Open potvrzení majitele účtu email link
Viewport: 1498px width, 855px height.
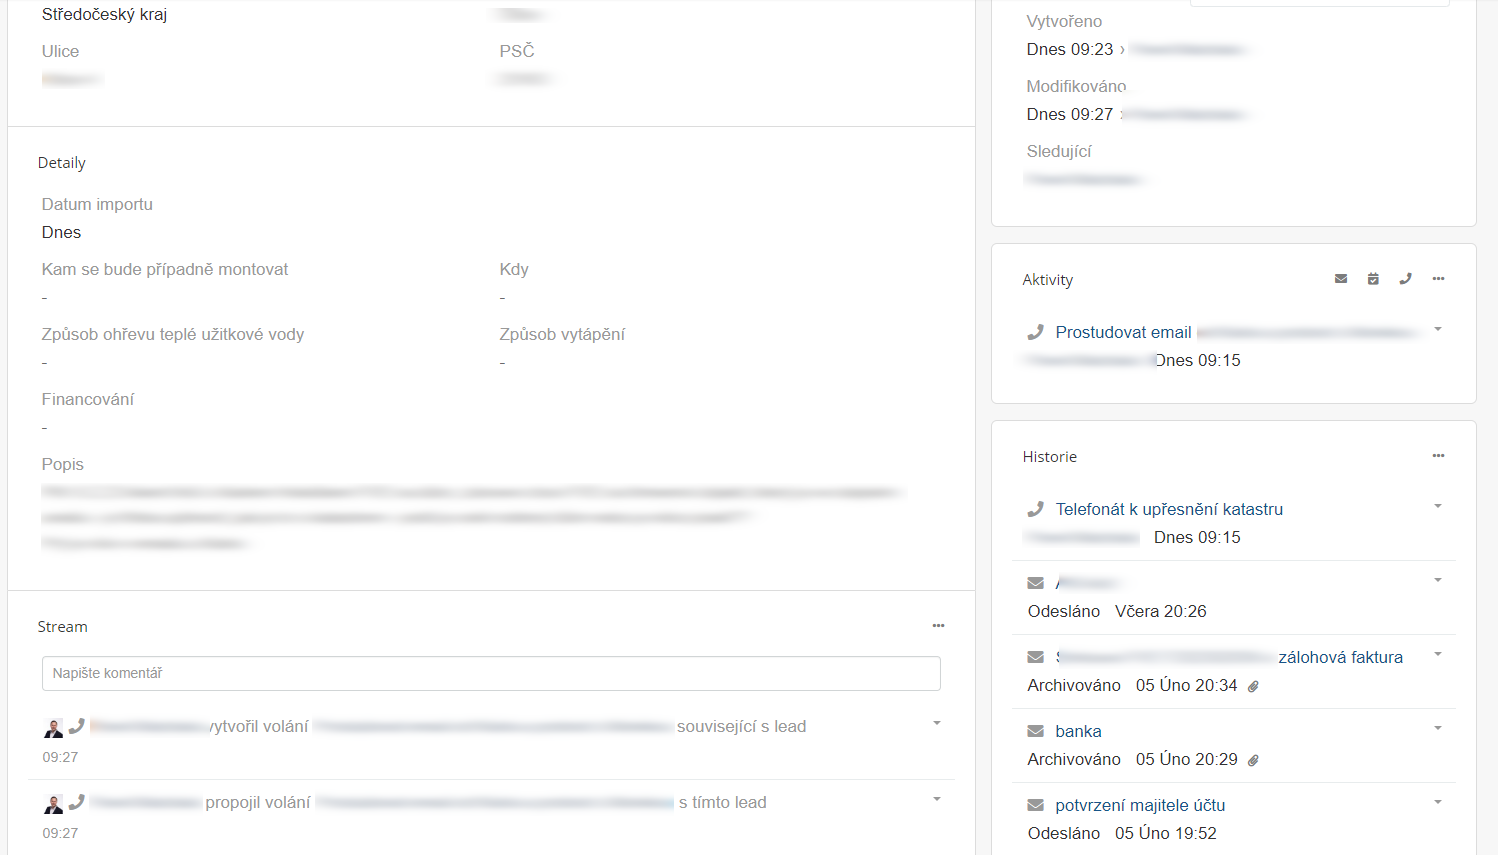(x=1140, y=805)
